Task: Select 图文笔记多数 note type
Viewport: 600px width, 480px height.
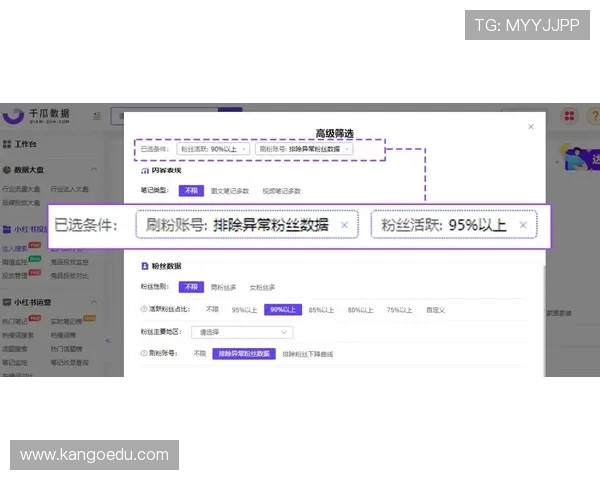Action: [230, 191]
